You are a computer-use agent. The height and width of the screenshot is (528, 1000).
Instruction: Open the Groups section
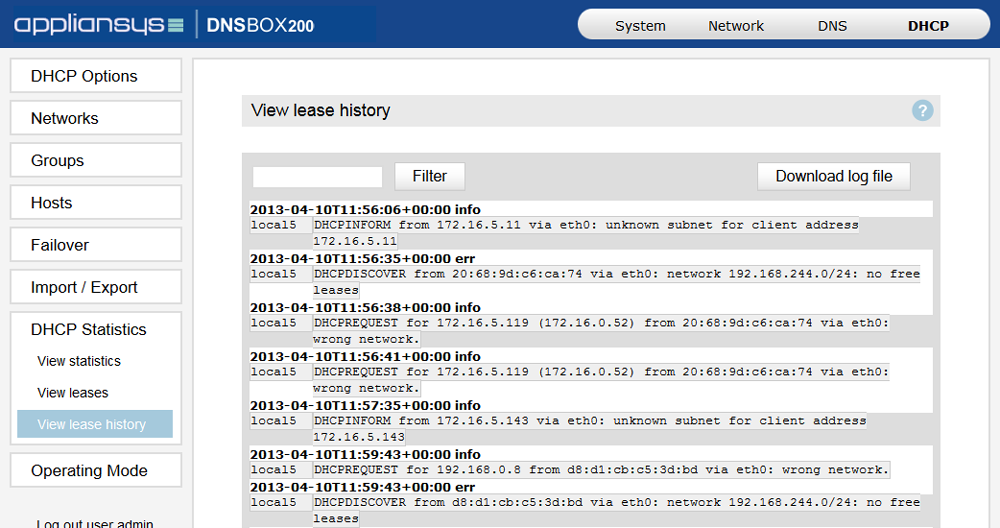(96, 160)
